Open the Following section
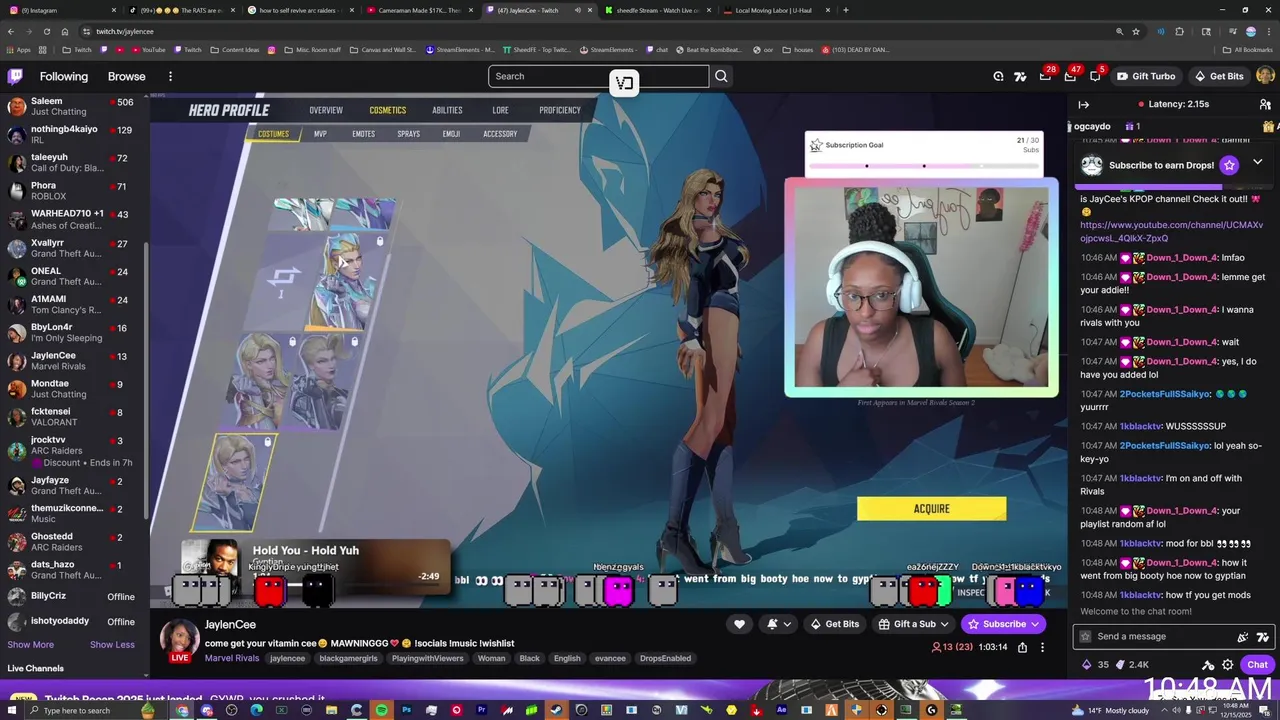This screenshot has height=720, width=1280. (64, 76)
